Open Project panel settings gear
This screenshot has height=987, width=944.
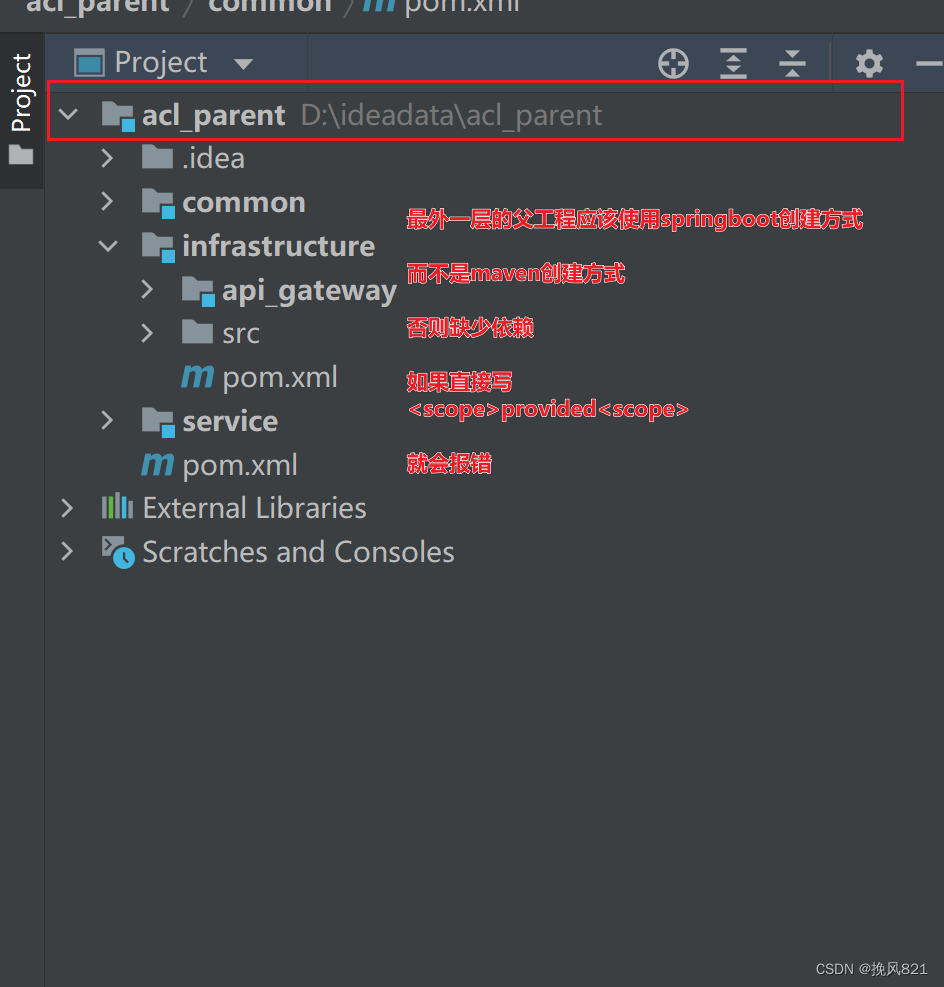click(x=869, y=64)
